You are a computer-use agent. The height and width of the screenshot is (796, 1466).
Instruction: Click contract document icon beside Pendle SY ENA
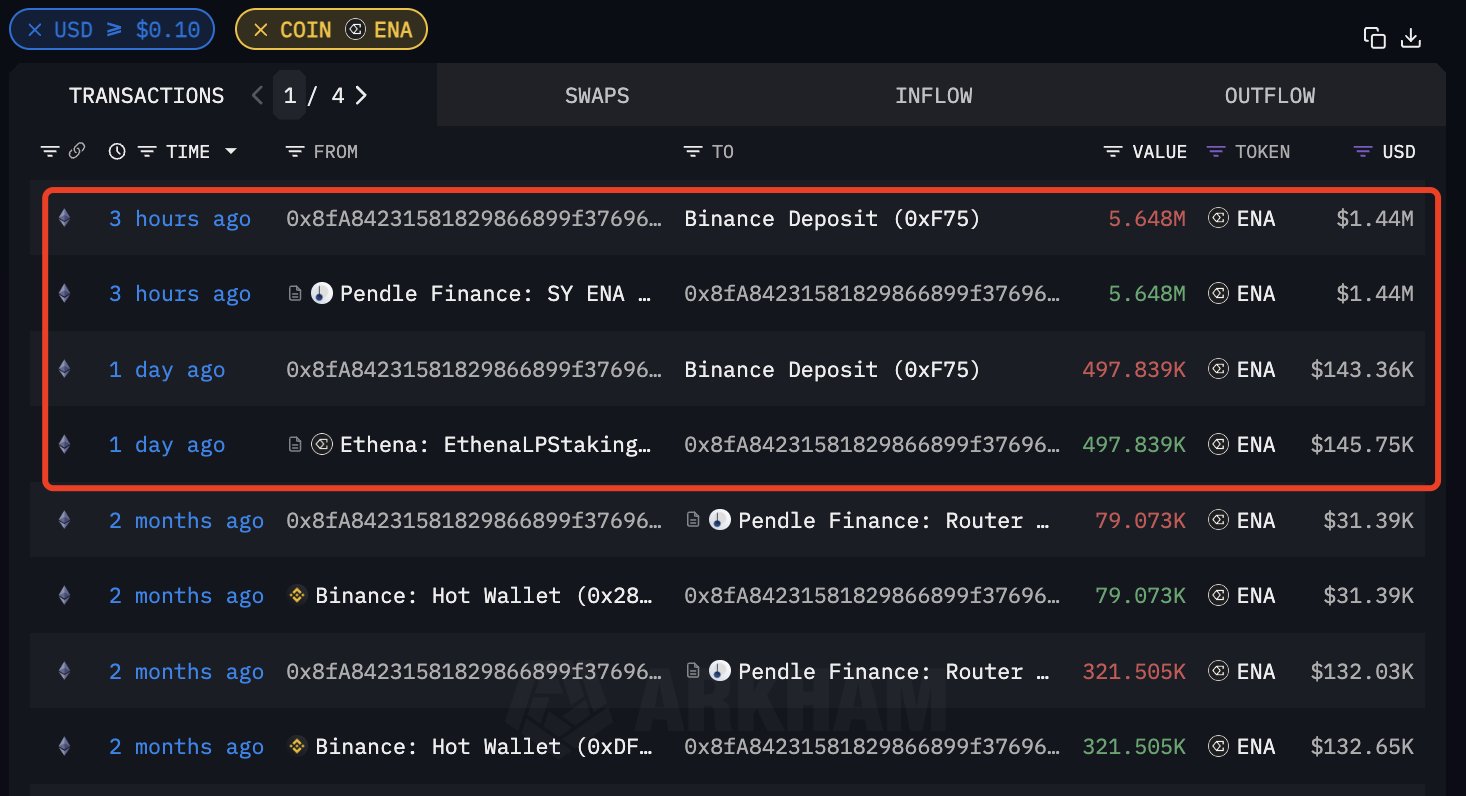click(295, 294)
